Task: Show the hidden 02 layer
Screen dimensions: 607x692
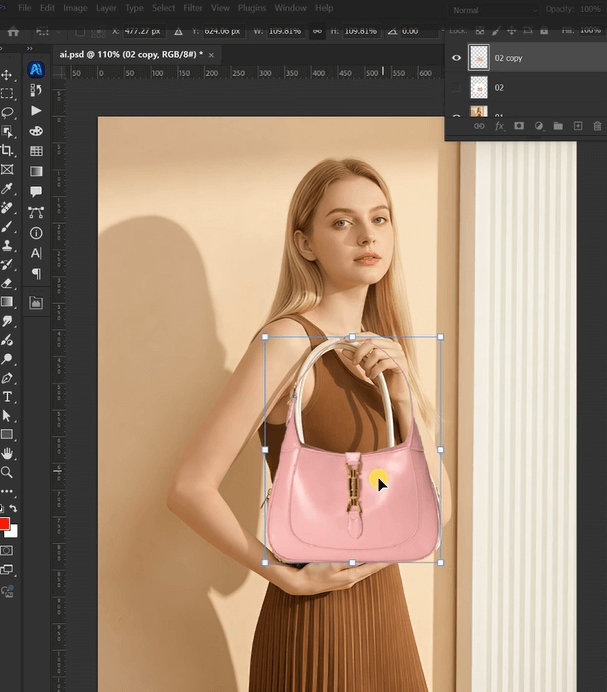Action: (457, 88)
